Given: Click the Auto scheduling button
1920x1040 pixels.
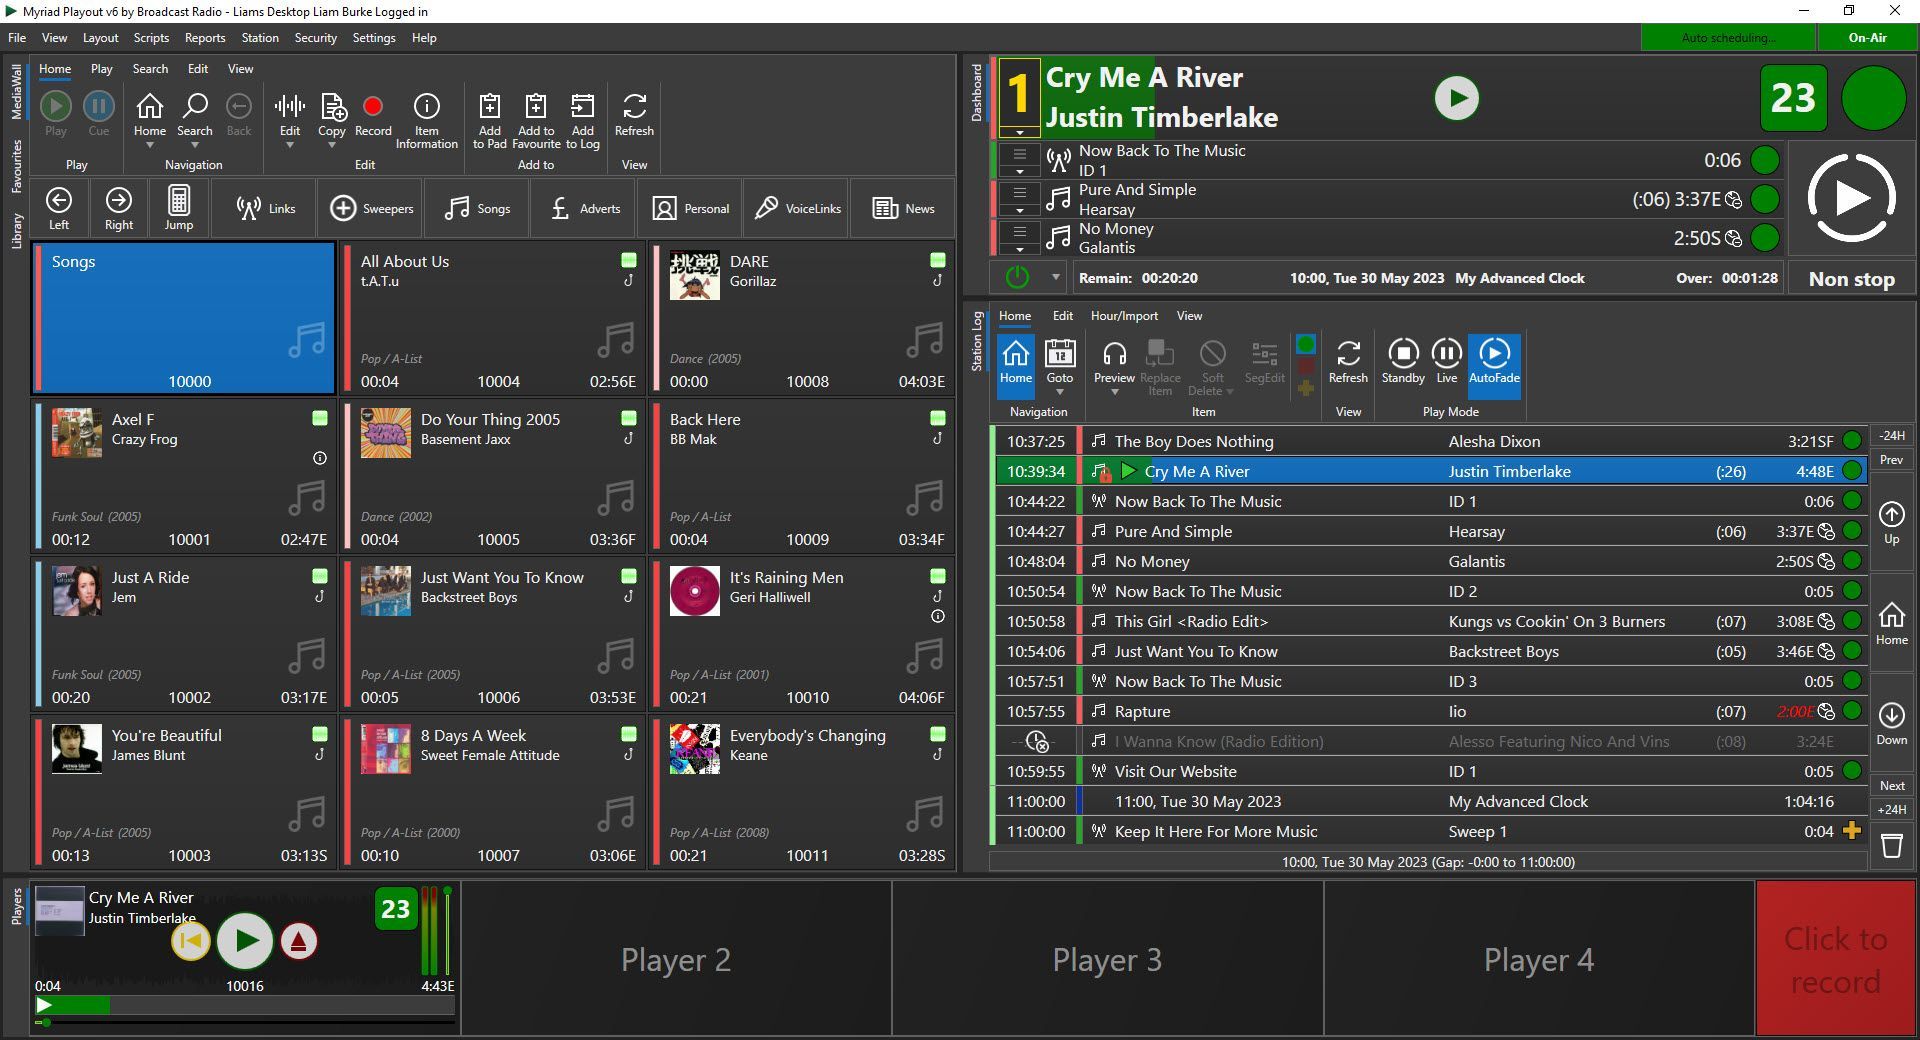Looking at the screenshot, I should (x=1727, y=37).
